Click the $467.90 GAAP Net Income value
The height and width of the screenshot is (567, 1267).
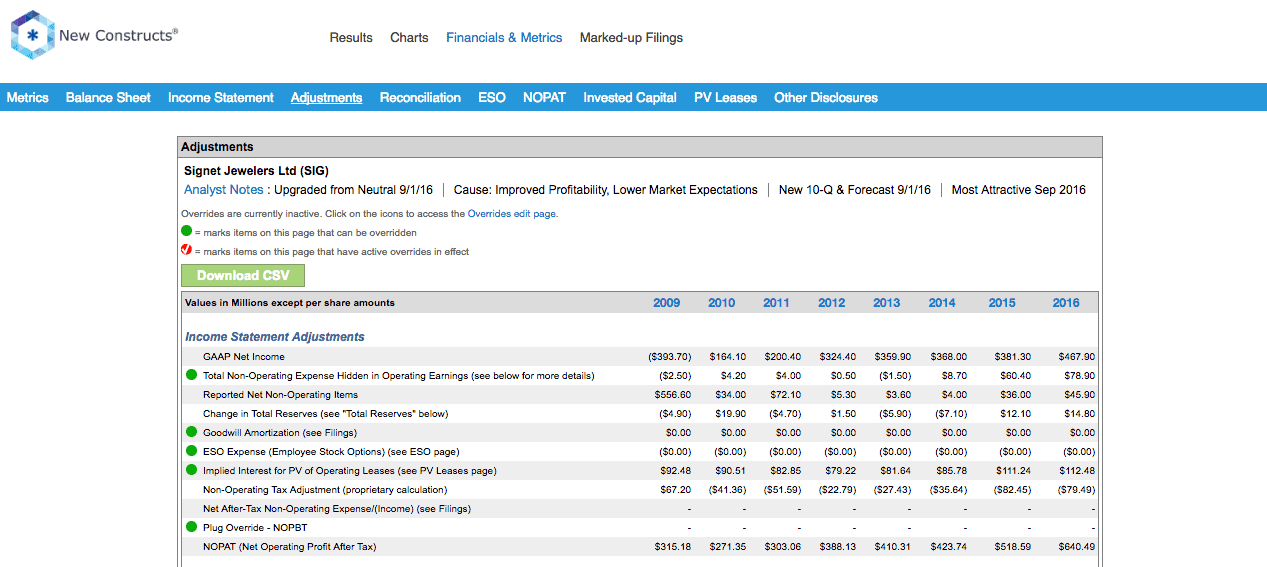click(x=1077, y=357)
